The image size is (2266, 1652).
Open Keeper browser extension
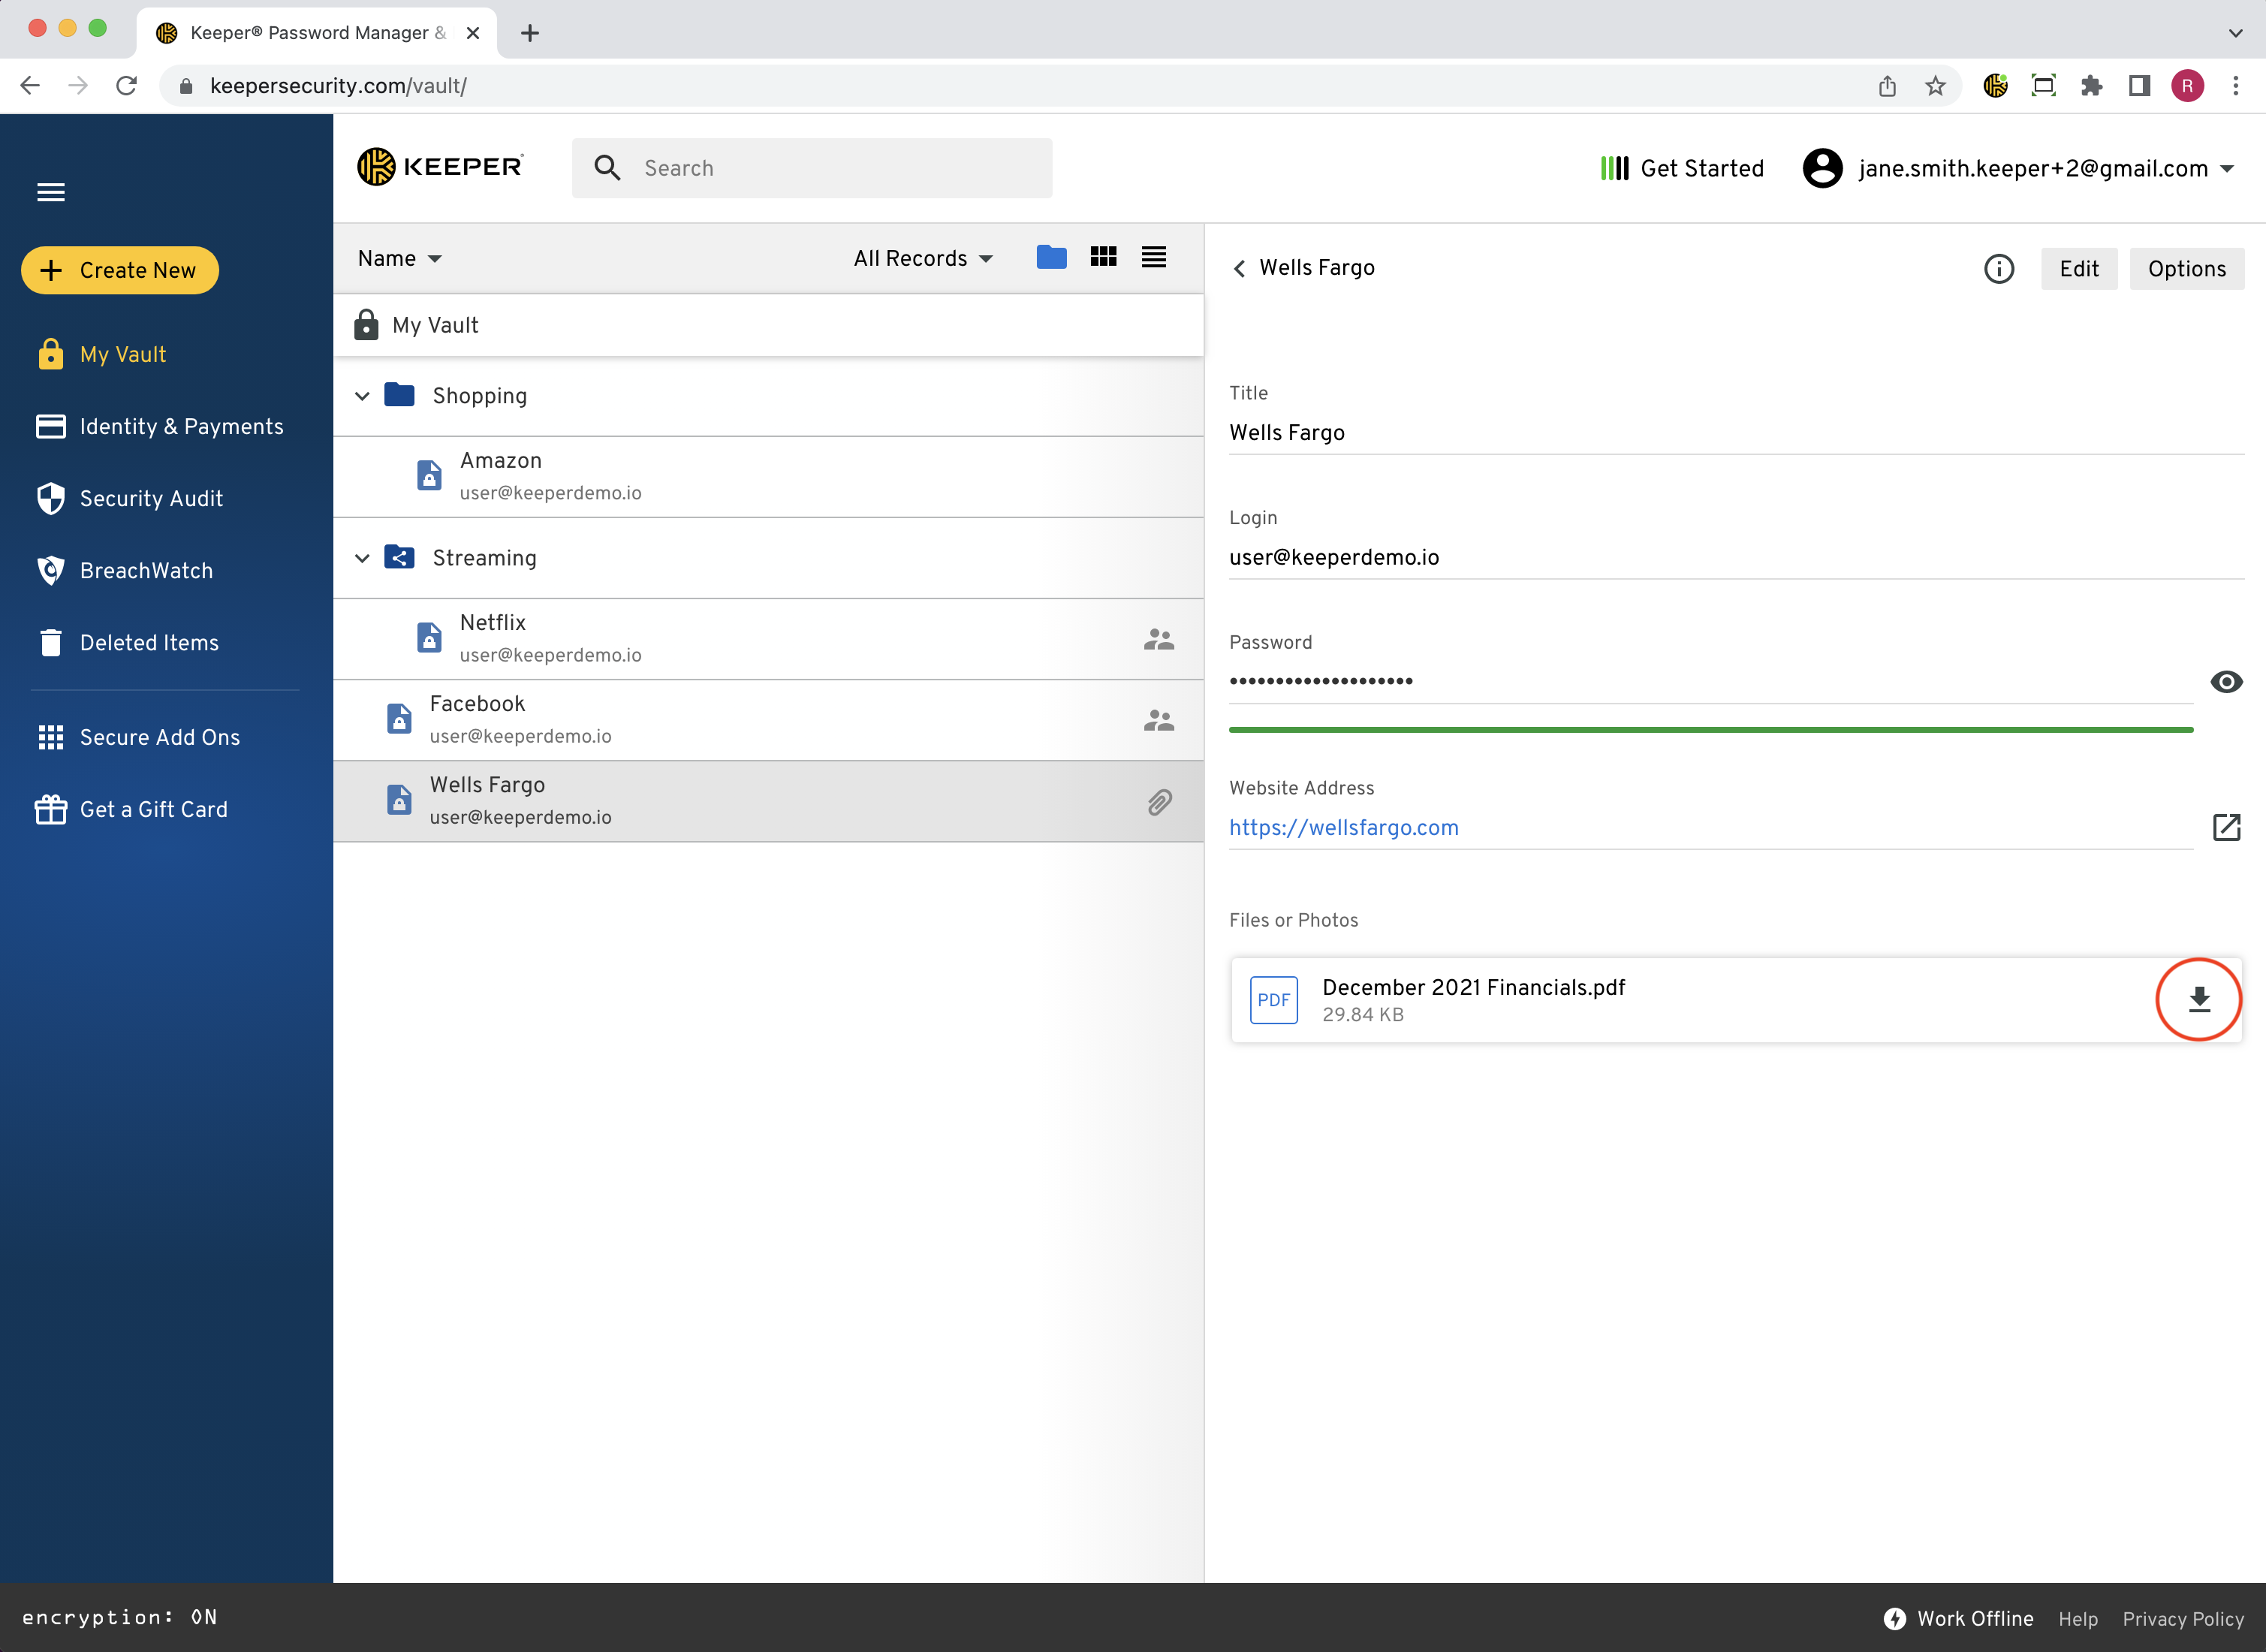tap(1995, 86)
